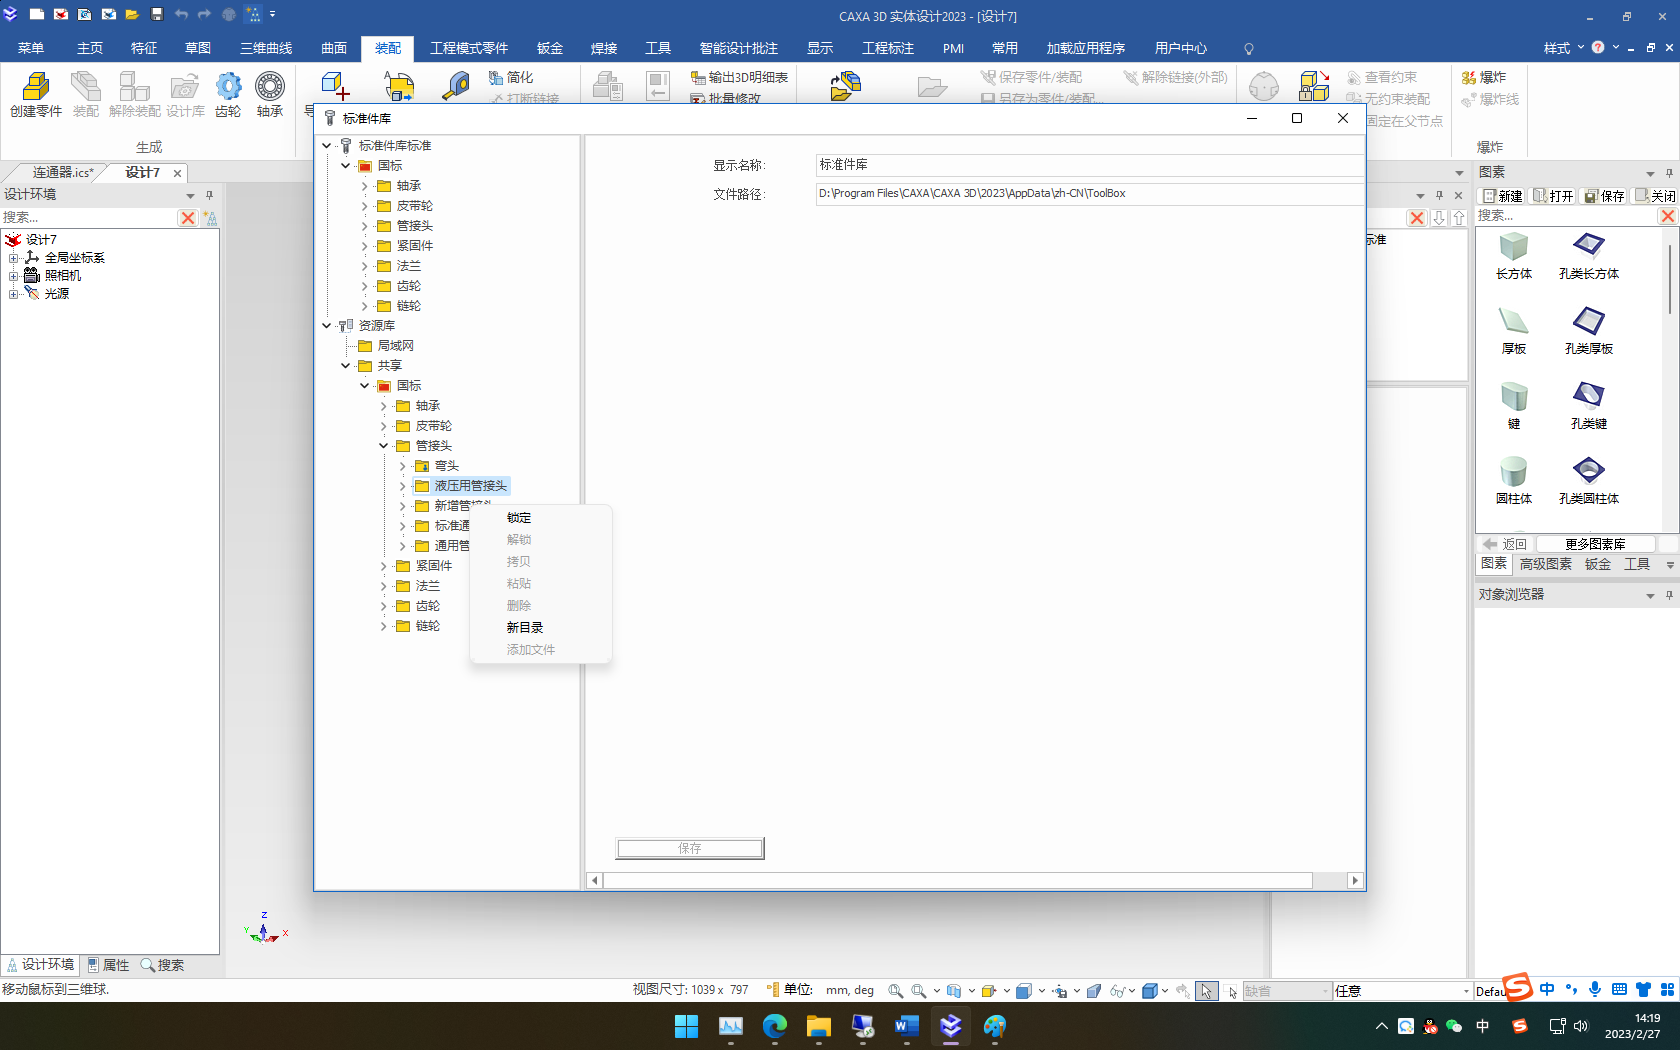Open the 钣金 ribbon tab
The image size is (1680, 1050).
550,48
